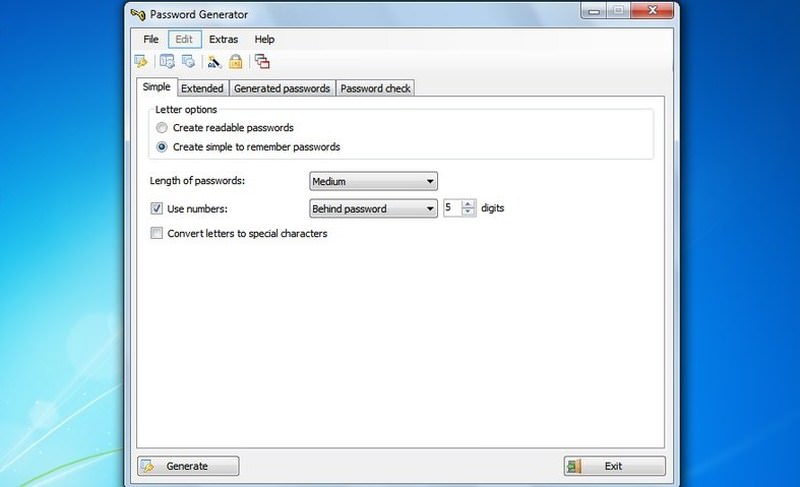
Task: Switch to the Extended tab
Action: click(203, 88)
